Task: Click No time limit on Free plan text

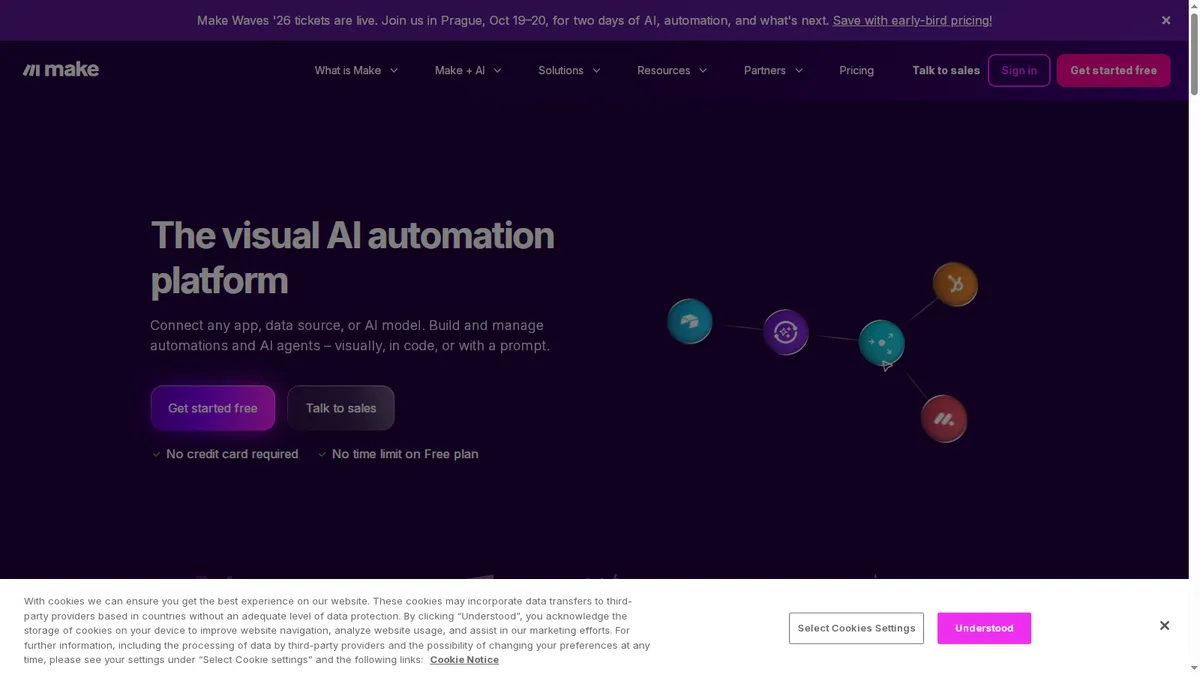Action: click(x=405, y=454)
